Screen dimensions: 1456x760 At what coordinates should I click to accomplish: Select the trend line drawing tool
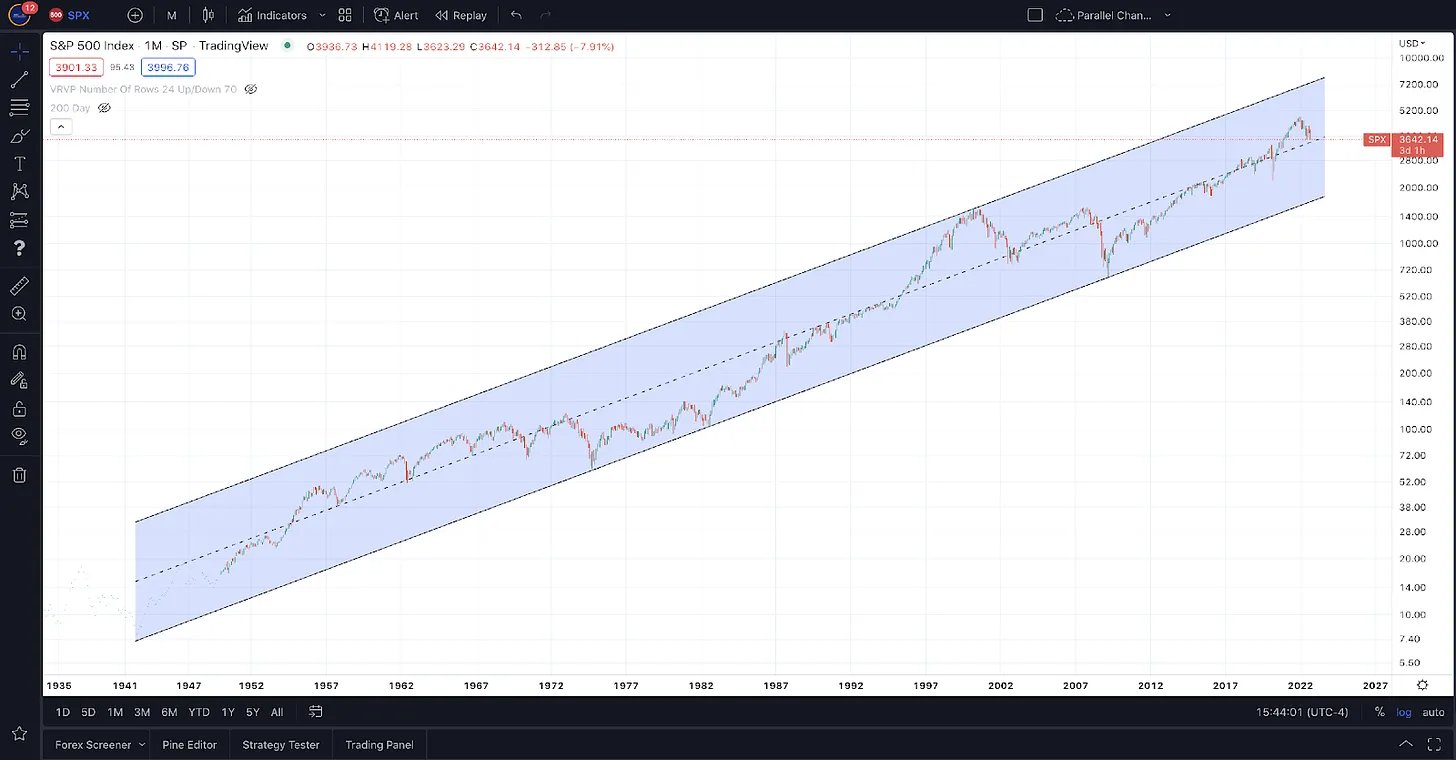19,79
